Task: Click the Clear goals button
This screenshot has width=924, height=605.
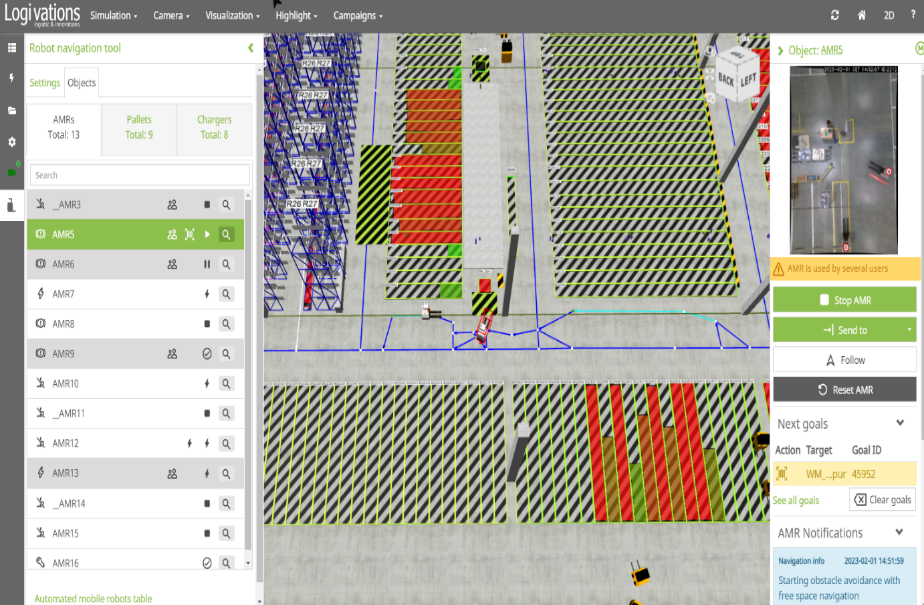Action: [x=882, y=500]
